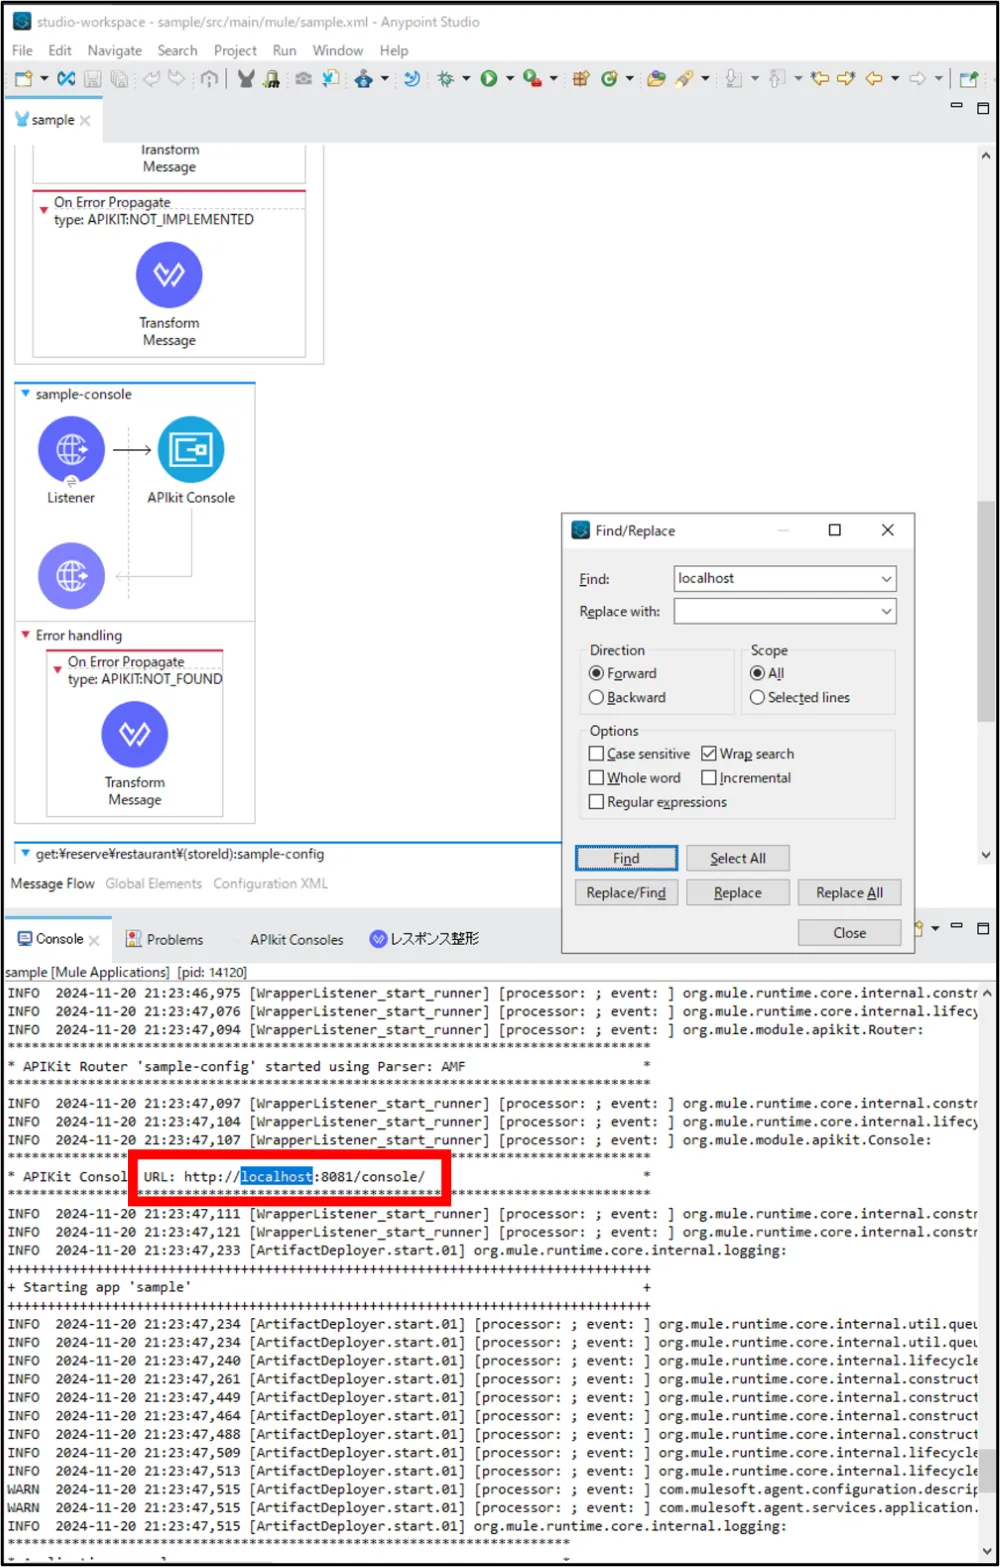Open the Find field history dropdown
1000x1567 pixels.
[886, 579]
